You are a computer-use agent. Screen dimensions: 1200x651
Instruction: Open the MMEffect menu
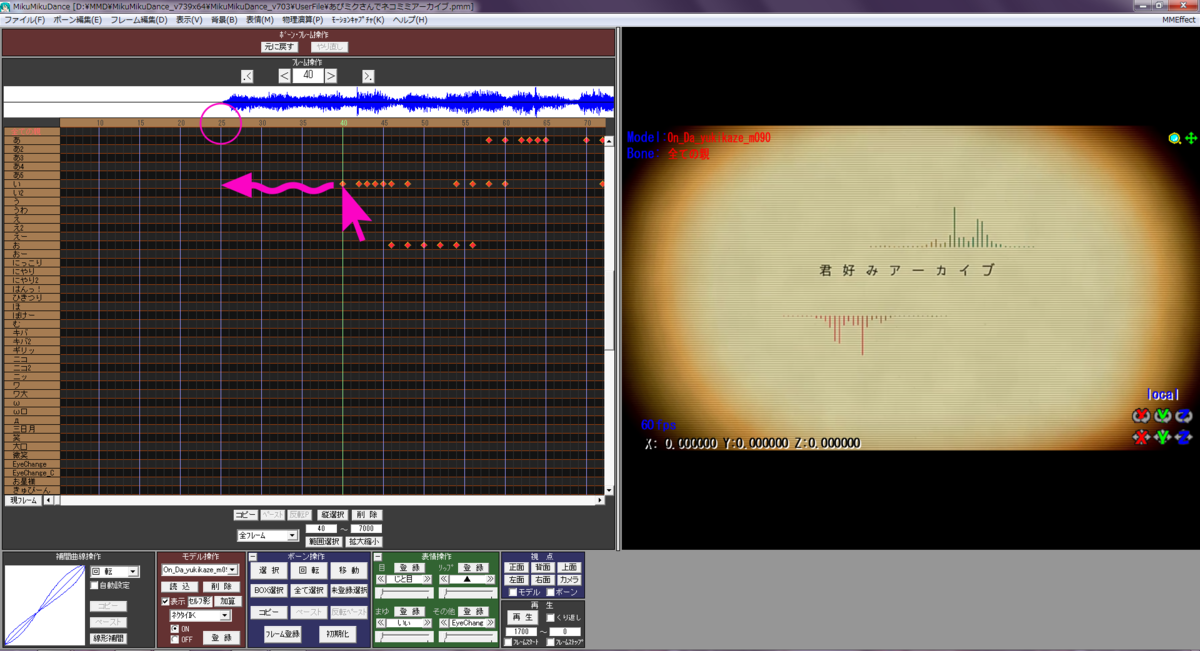[x=1178, y=20]
